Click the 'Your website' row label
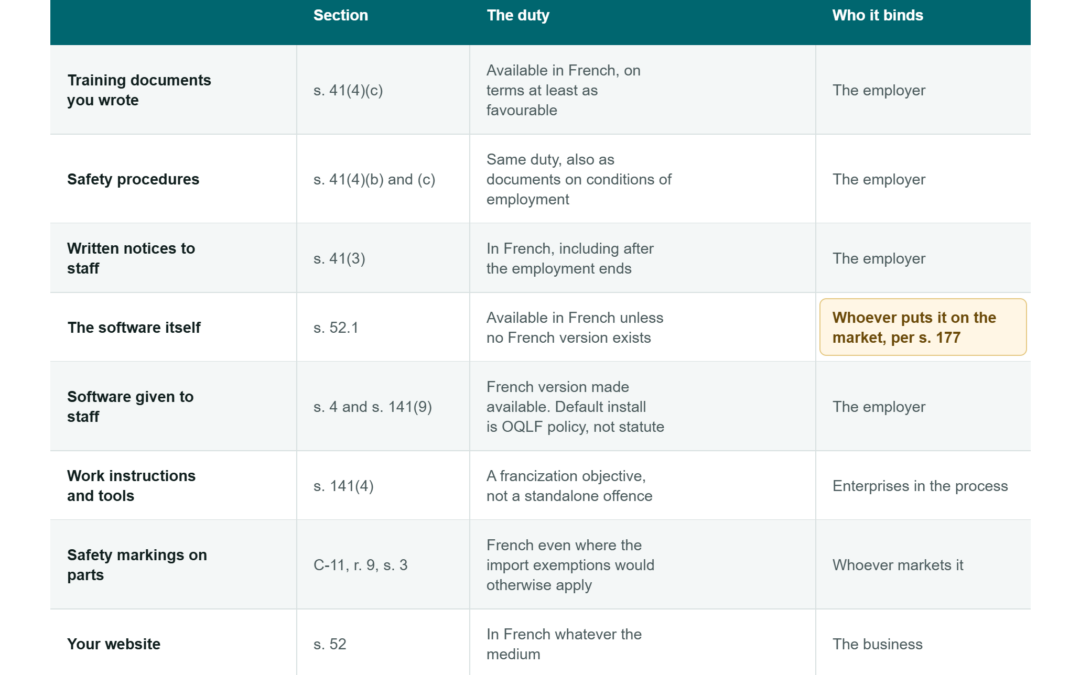This screenshot has width=1080, height=675. (114, 644)
